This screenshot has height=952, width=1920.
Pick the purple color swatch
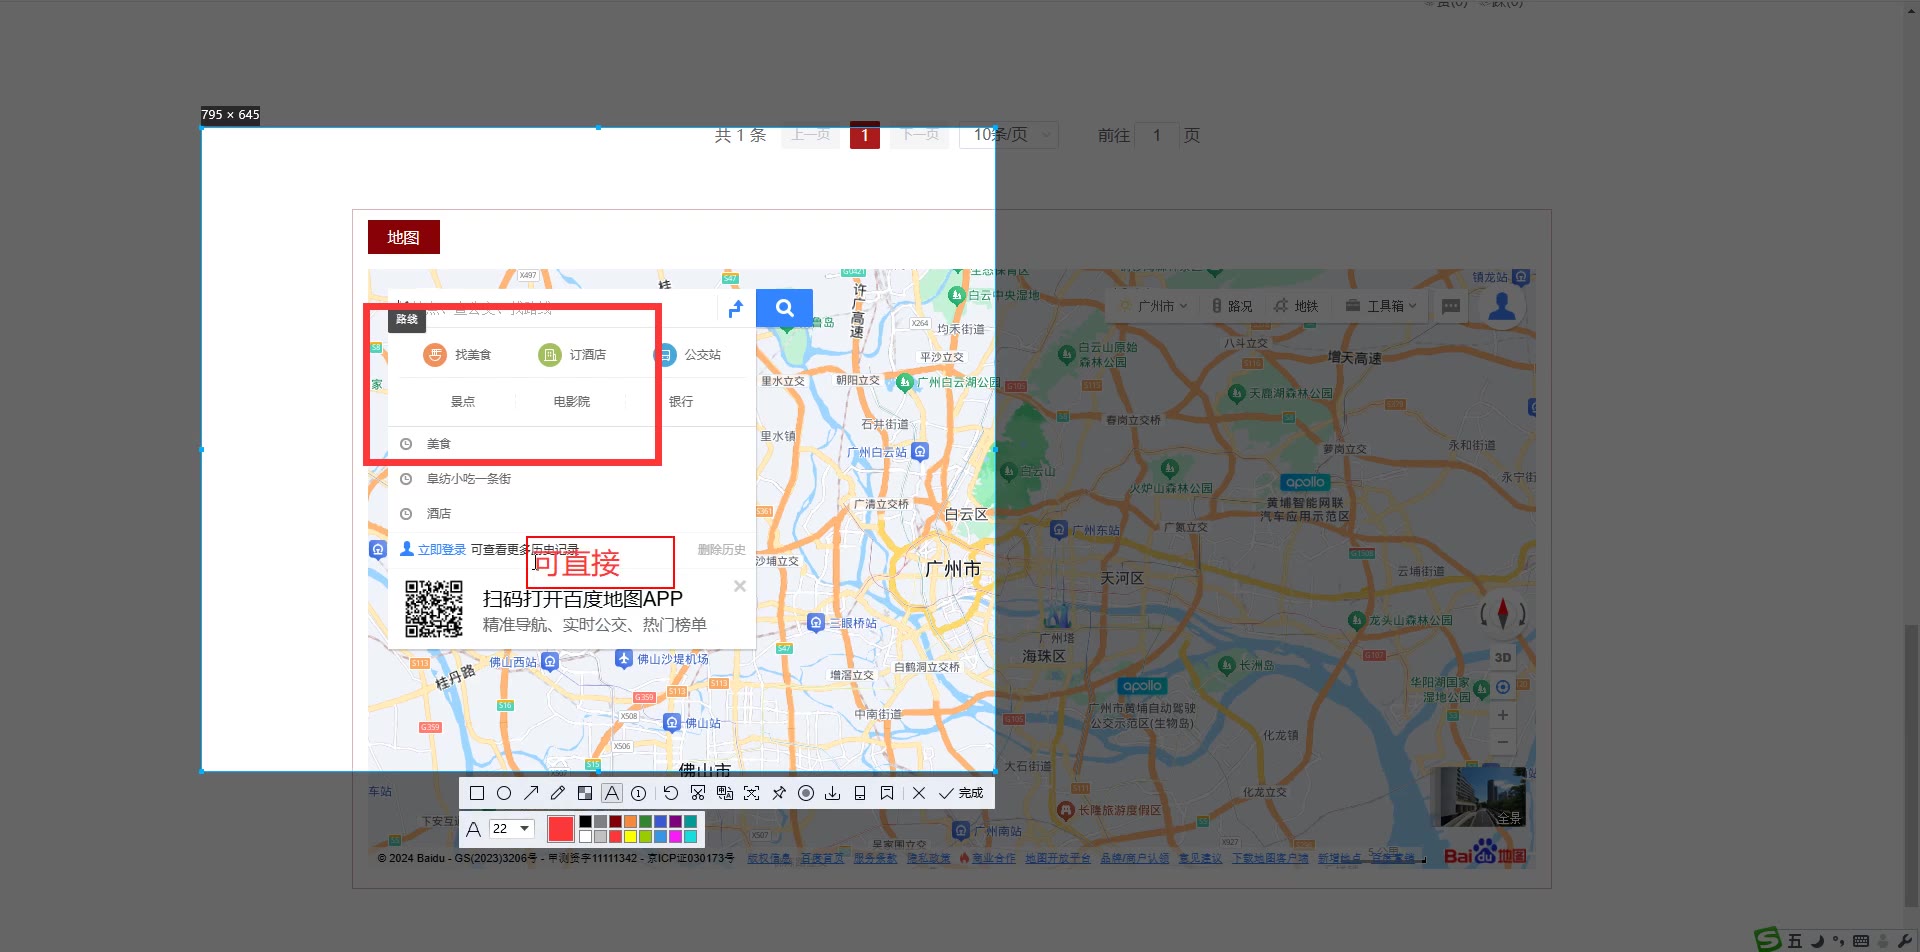[675, 821]
